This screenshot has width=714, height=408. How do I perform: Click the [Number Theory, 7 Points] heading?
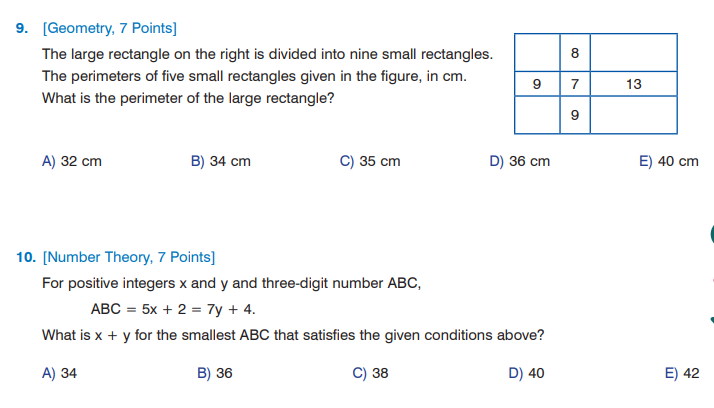click(x=128, y=257)
